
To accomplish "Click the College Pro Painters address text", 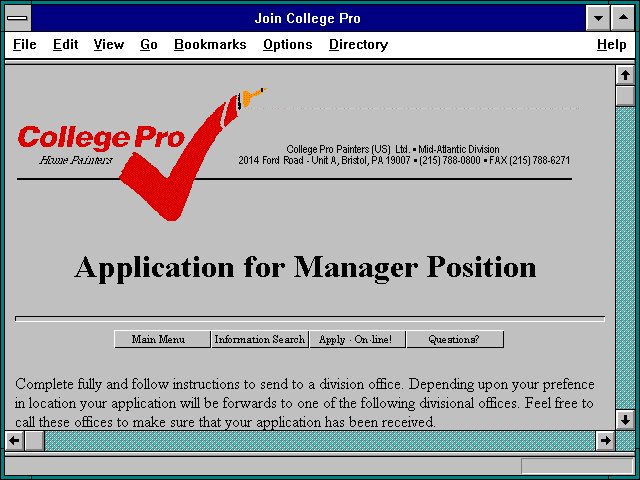I will pyautogui.click(x=404, y=155).
